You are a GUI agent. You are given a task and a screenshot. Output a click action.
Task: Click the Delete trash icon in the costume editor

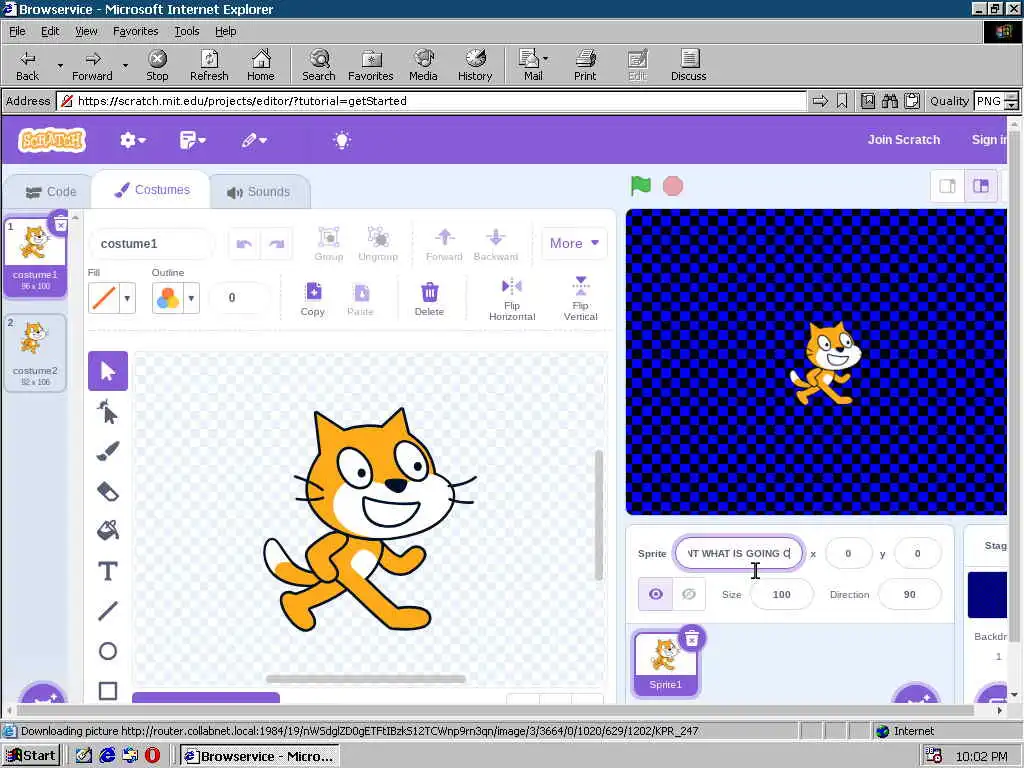(x=429, y=299)
